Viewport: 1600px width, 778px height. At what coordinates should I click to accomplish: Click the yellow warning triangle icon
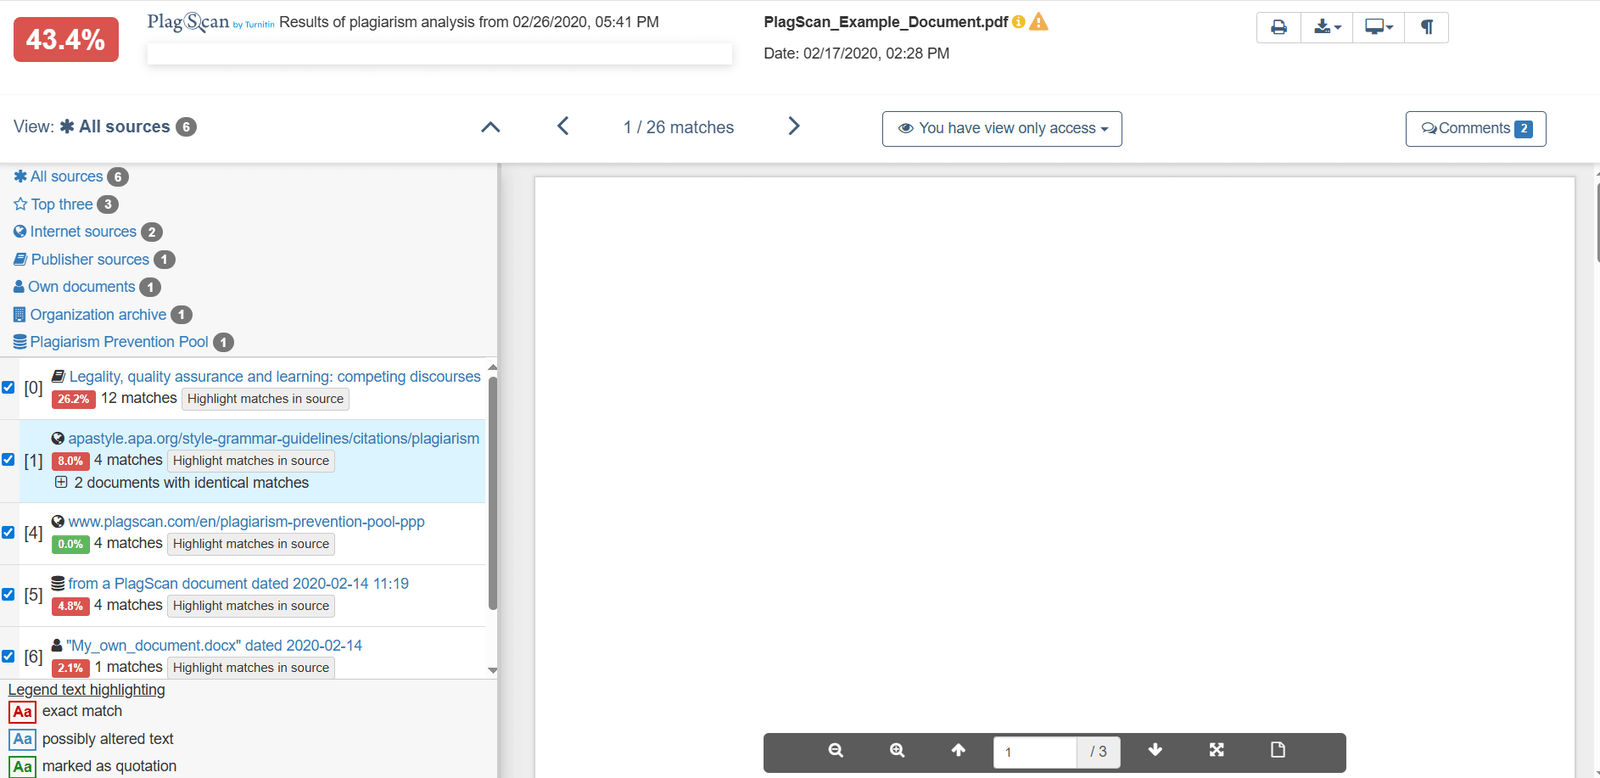coord(1039,22)
